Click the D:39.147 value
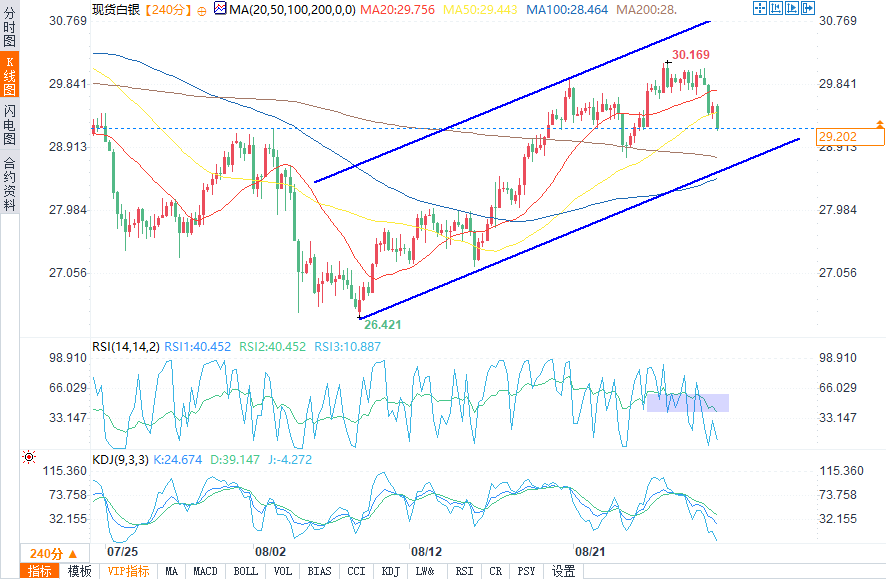 pos(235,459)
